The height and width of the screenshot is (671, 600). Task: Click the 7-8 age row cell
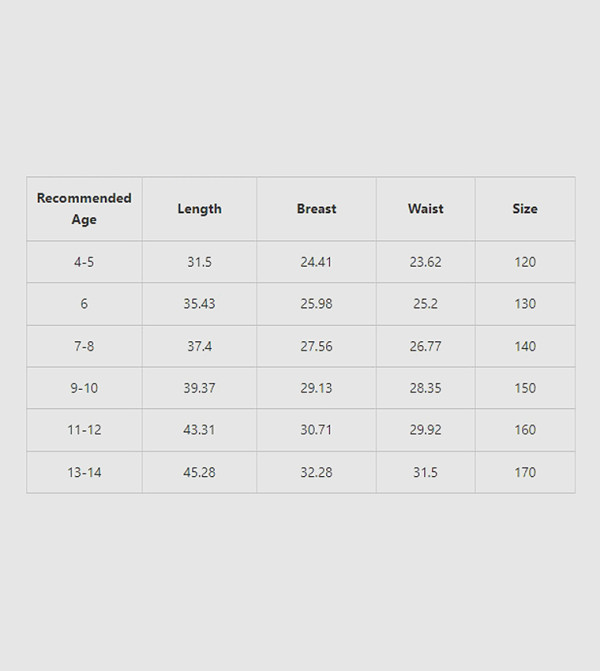pyautogui.click(x=84, y=346)
